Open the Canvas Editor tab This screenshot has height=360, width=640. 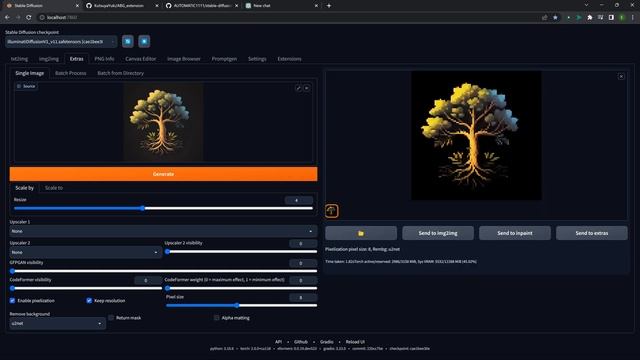click(x=140, y=59)
